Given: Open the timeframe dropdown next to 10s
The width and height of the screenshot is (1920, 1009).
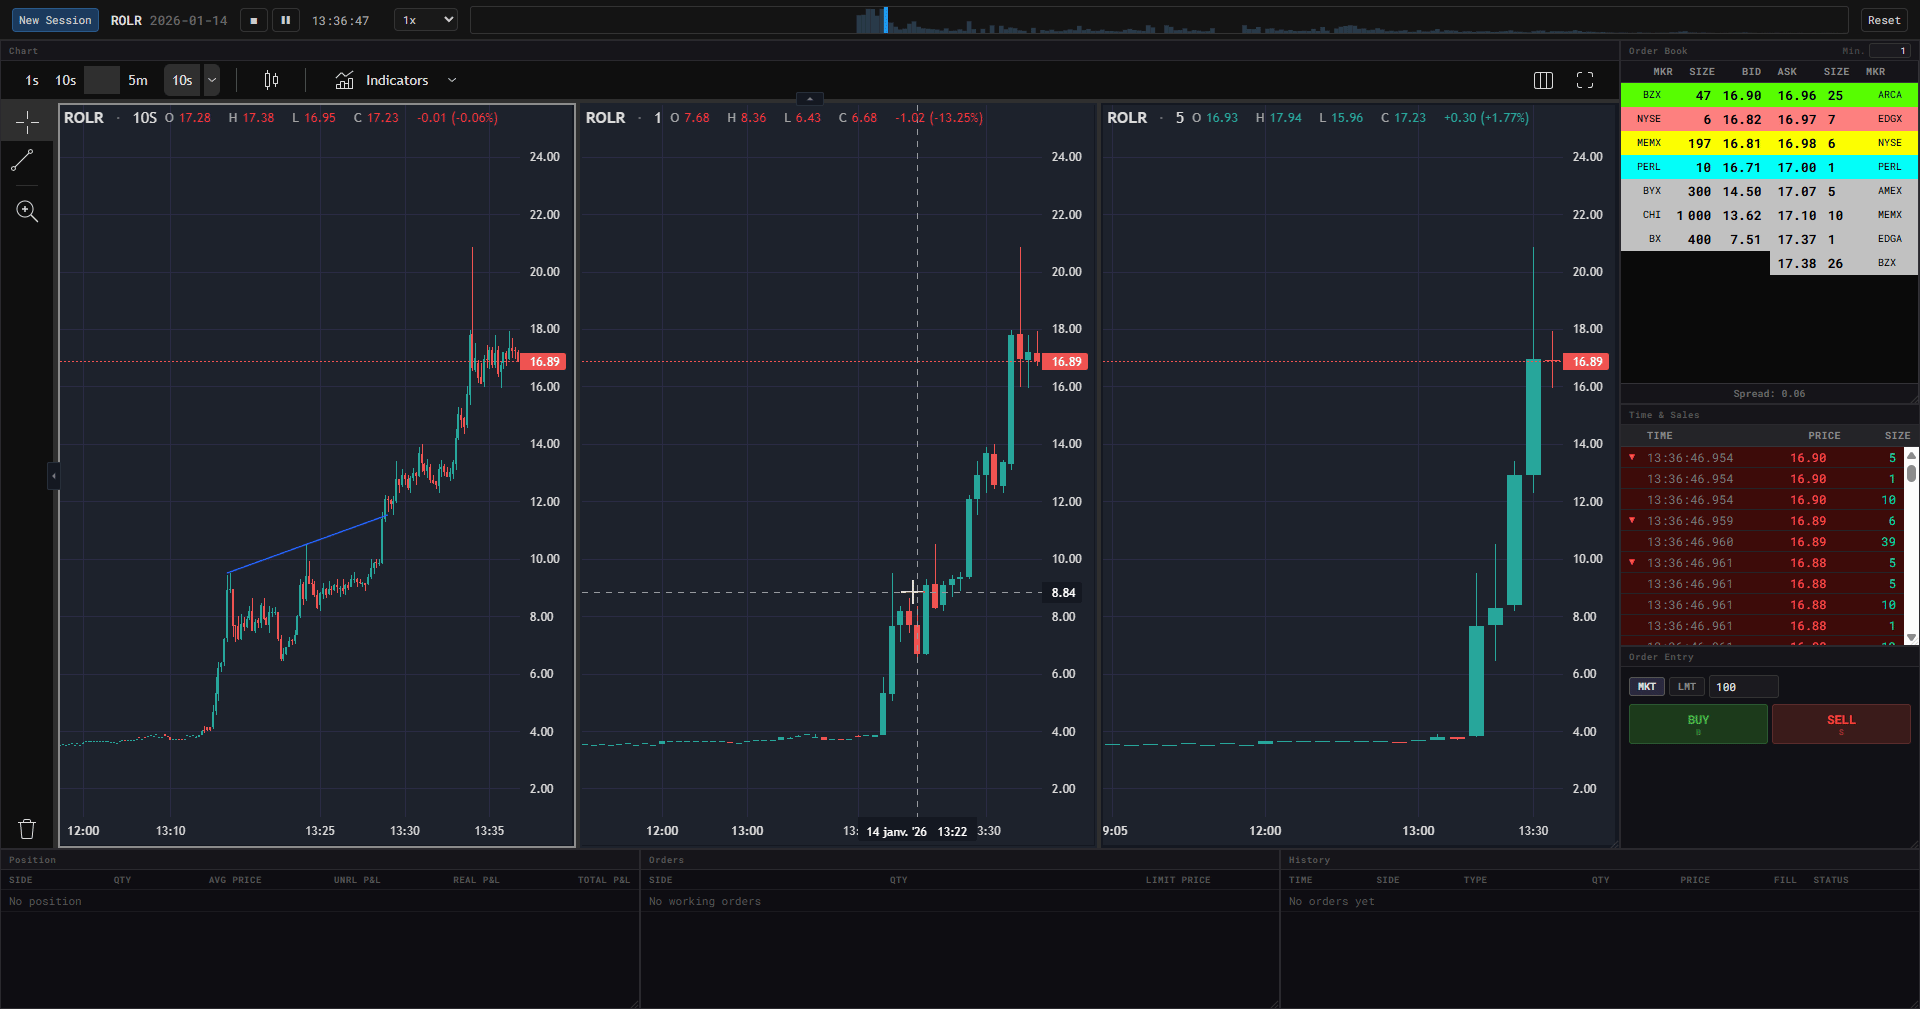Looking at the screenshot, I should tap(211, 80).
